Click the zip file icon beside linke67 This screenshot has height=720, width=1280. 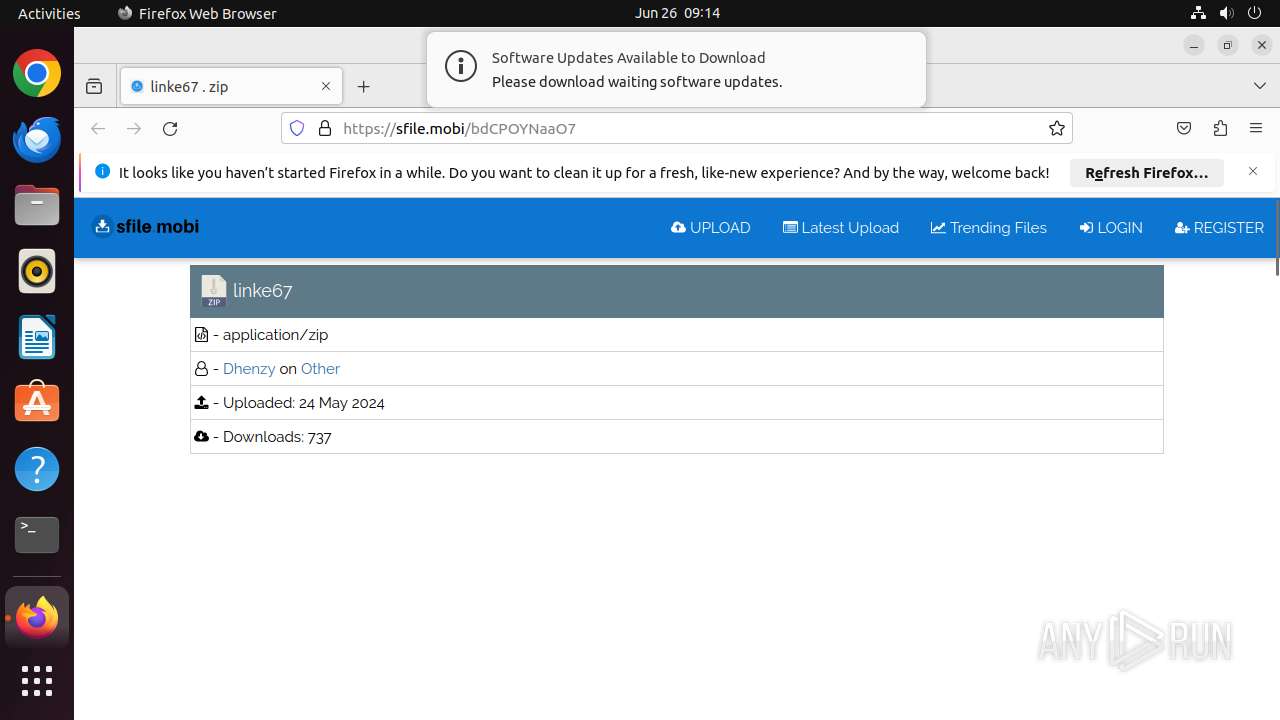tap(213, 291)
